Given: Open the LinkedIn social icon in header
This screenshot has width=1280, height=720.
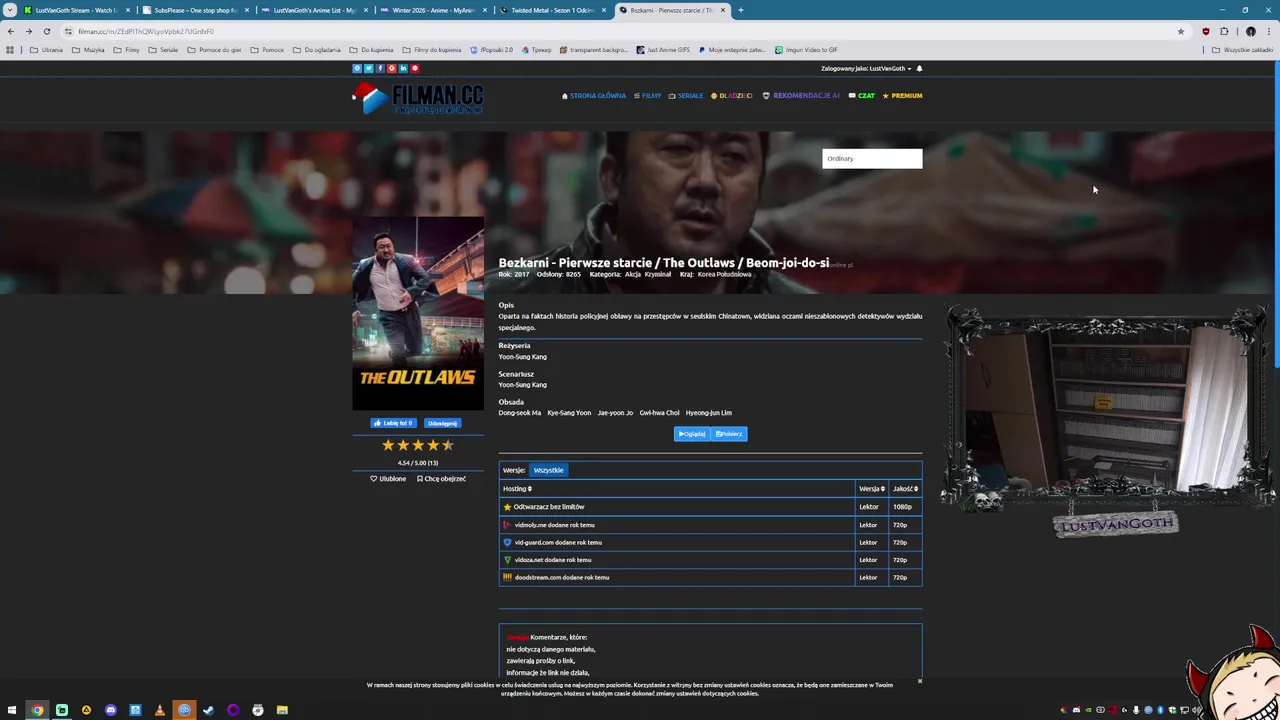Looking at the screenshot, I should coord(403,68).
